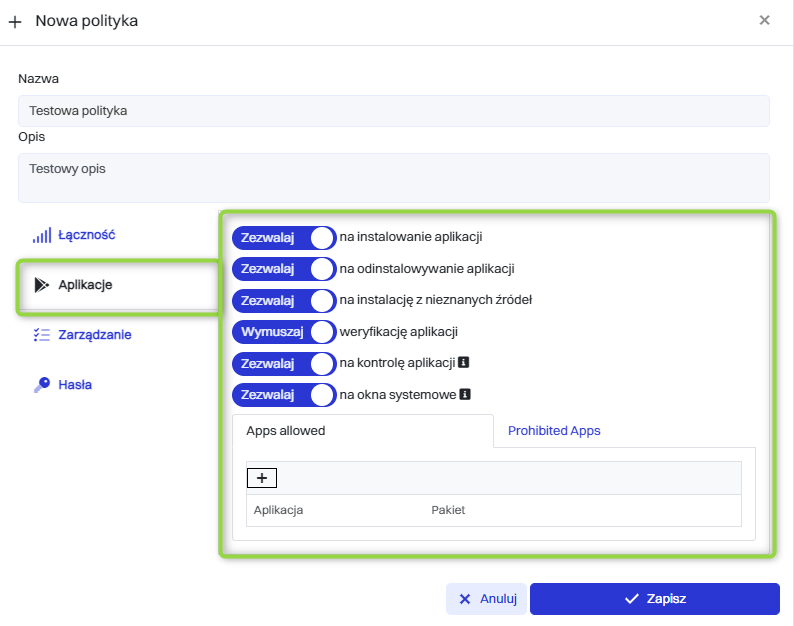Click the info icon next to kontrolę aplikacji
The width and height of the screenshot is (794, 626).
[x=464, y=363]
